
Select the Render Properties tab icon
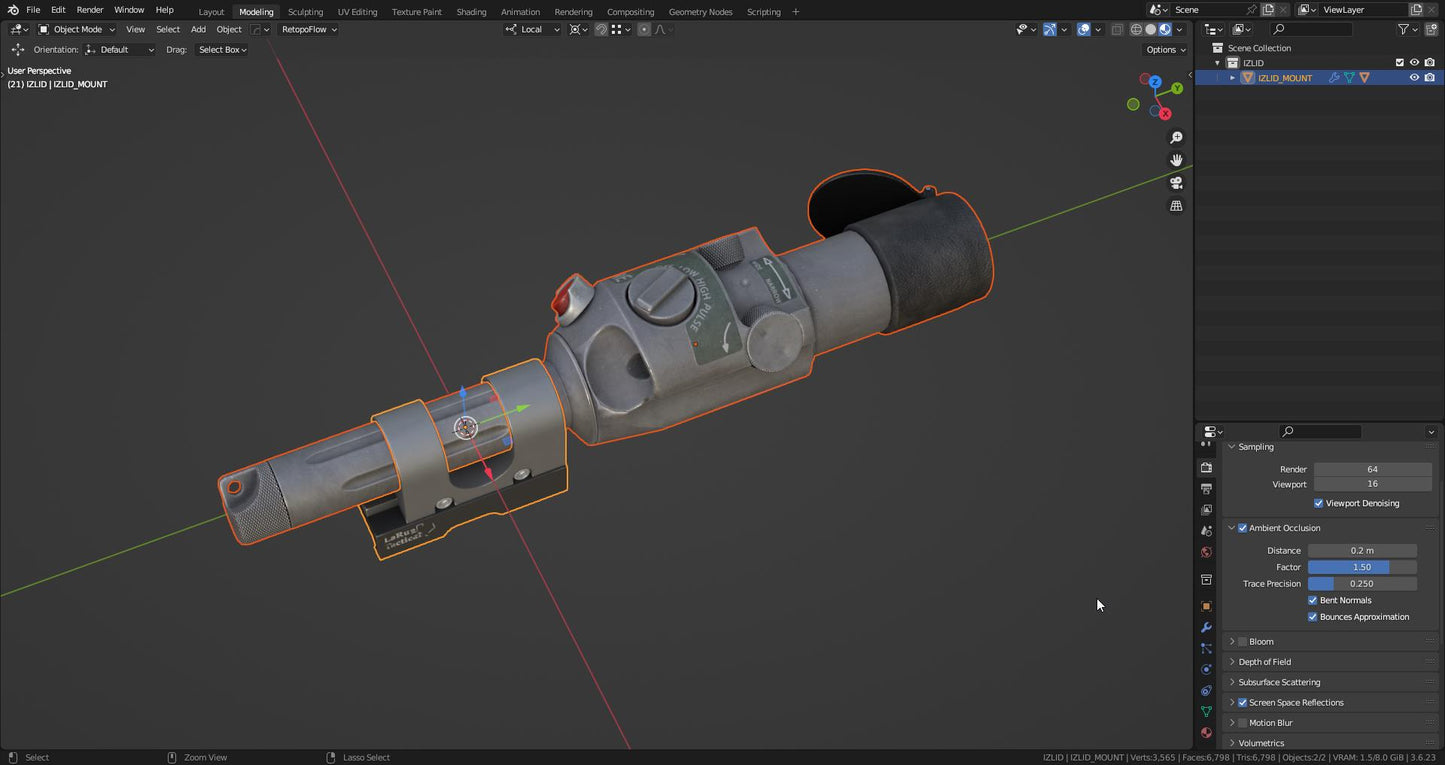(x=1205, y=467)
